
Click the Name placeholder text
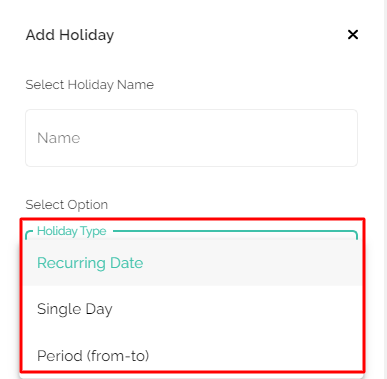coord(59,138)
